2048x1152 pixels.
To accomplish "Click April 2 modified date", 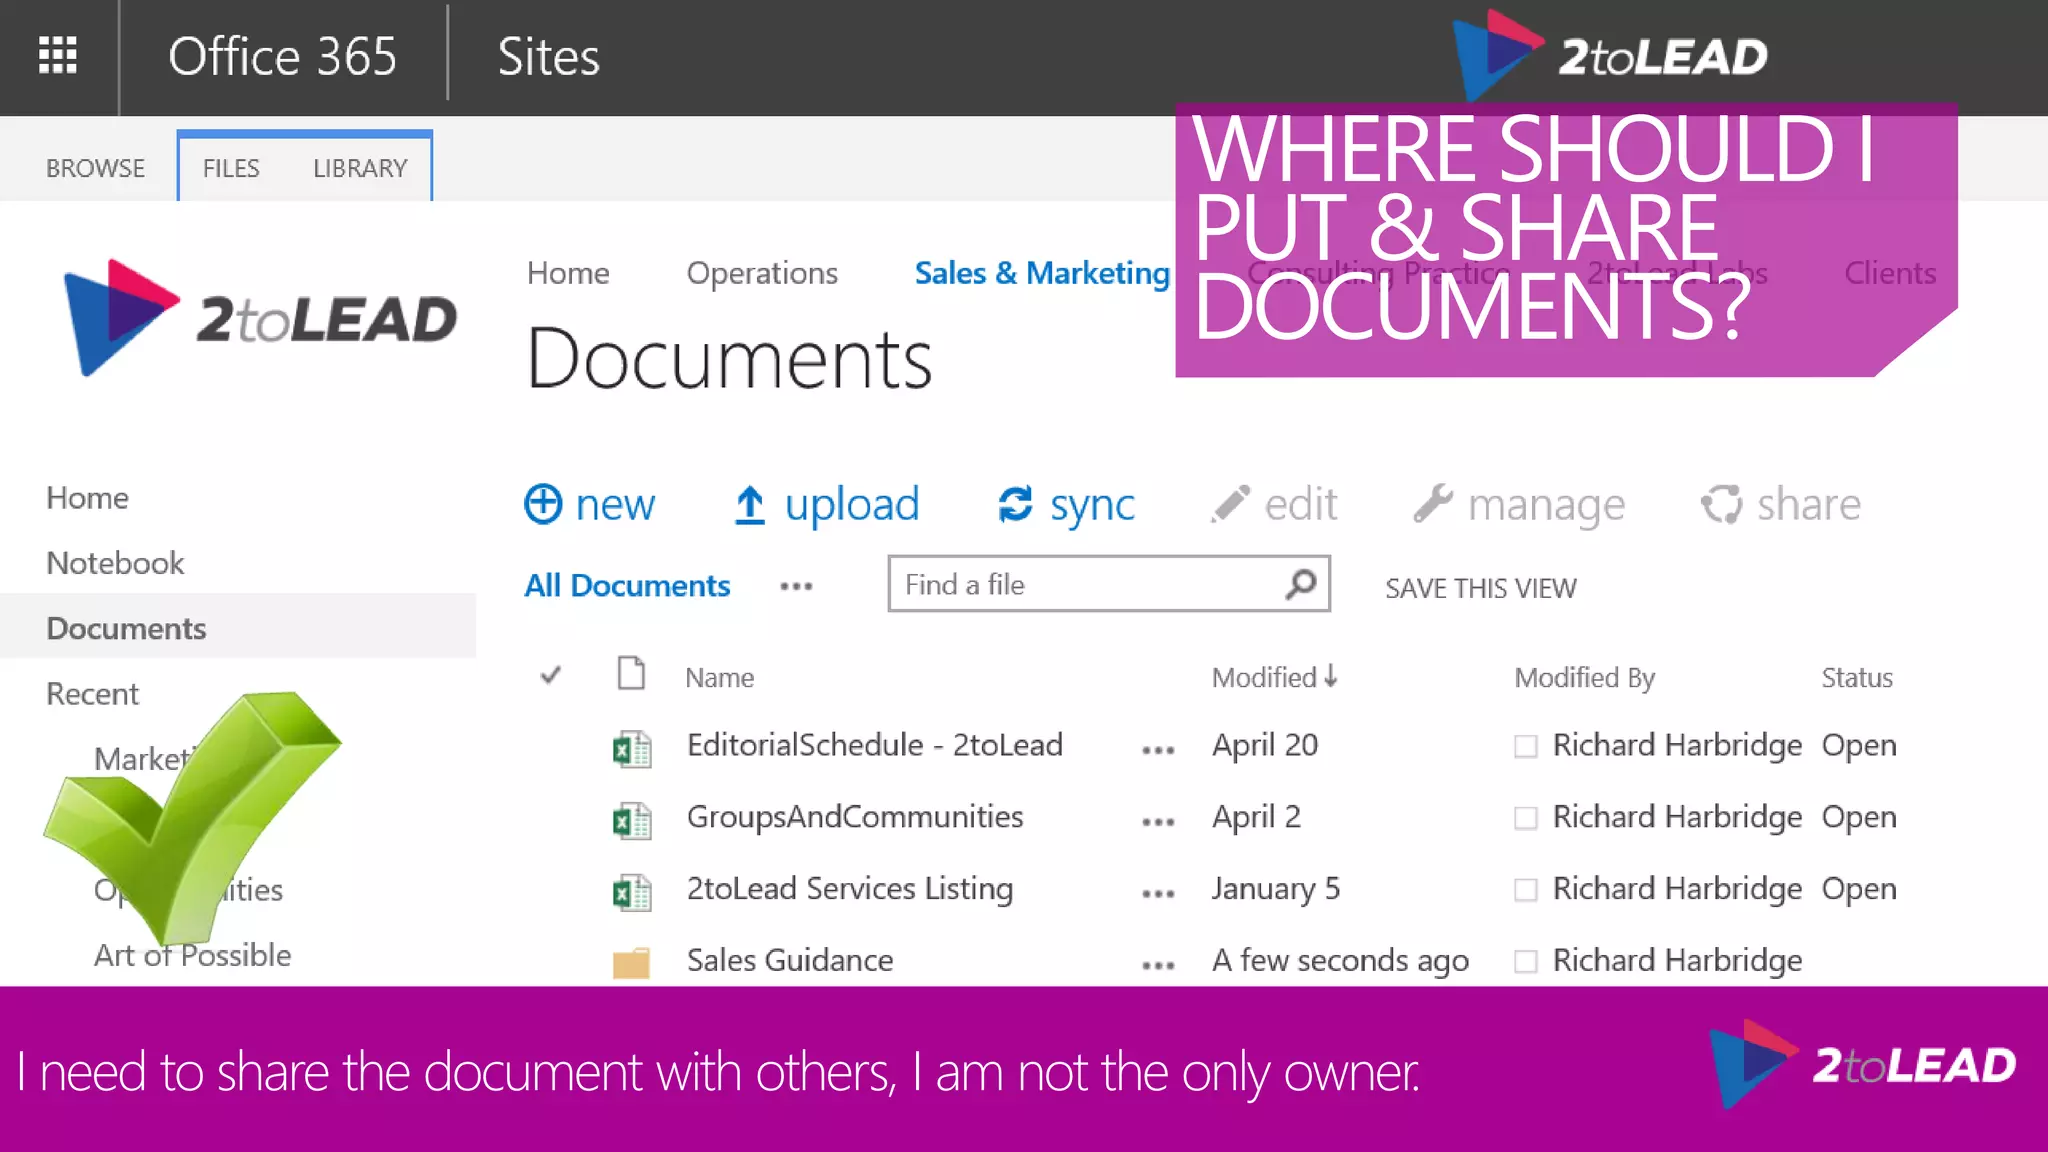I will tap(1256, 818).
